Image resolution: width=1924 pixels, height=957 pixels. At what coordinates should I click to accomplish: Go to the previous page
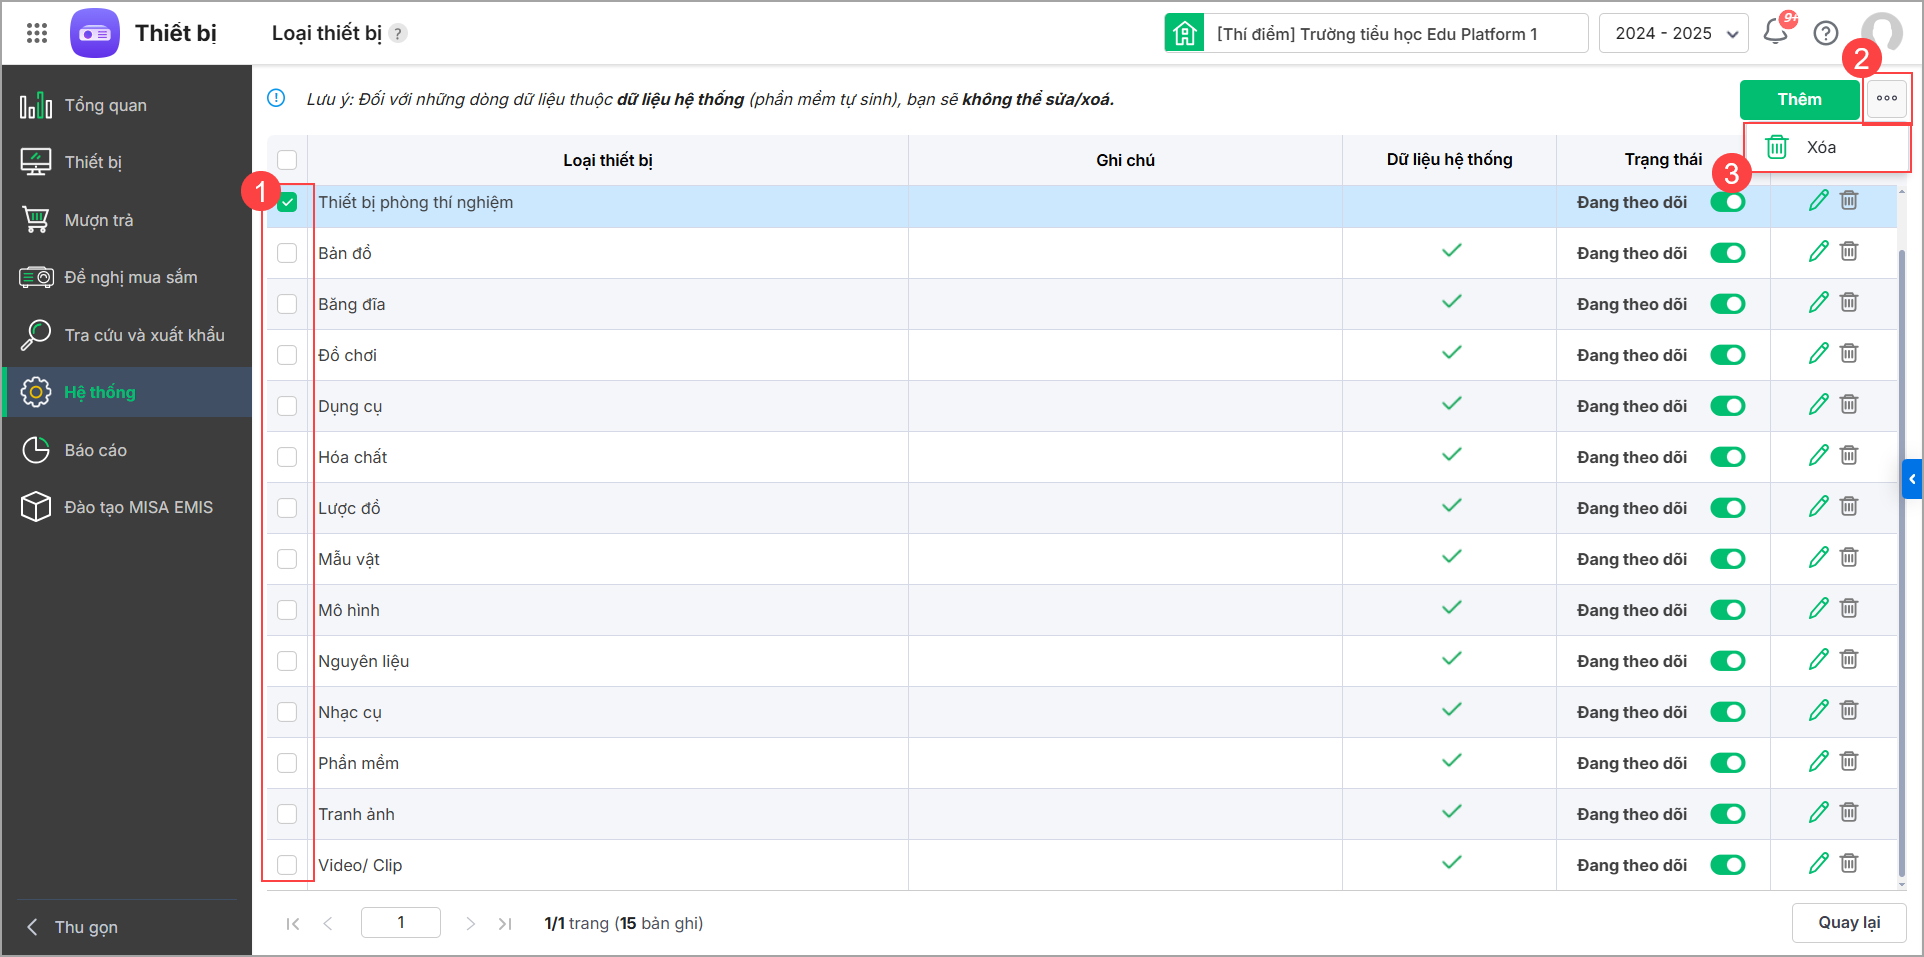click(x=328, y=923)
